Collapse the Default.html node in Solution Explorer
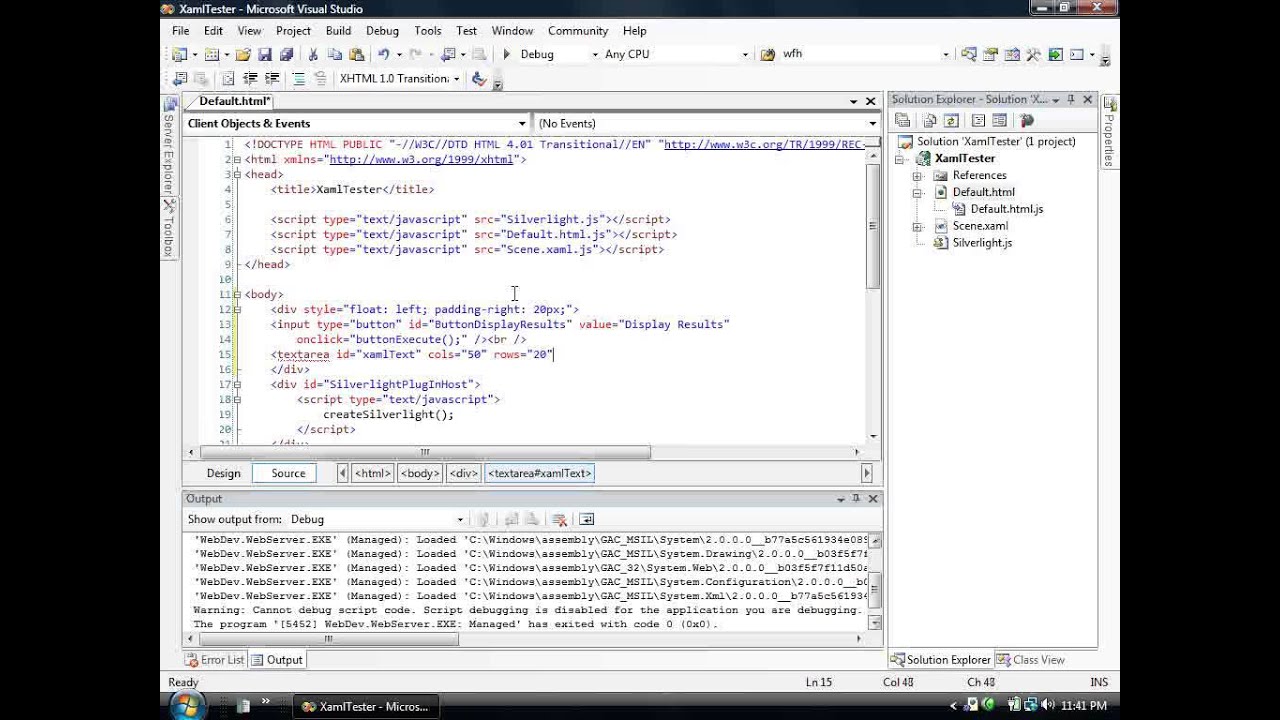Image resolution: width=1280 pixels, height=720 pixels. point(917,192)
